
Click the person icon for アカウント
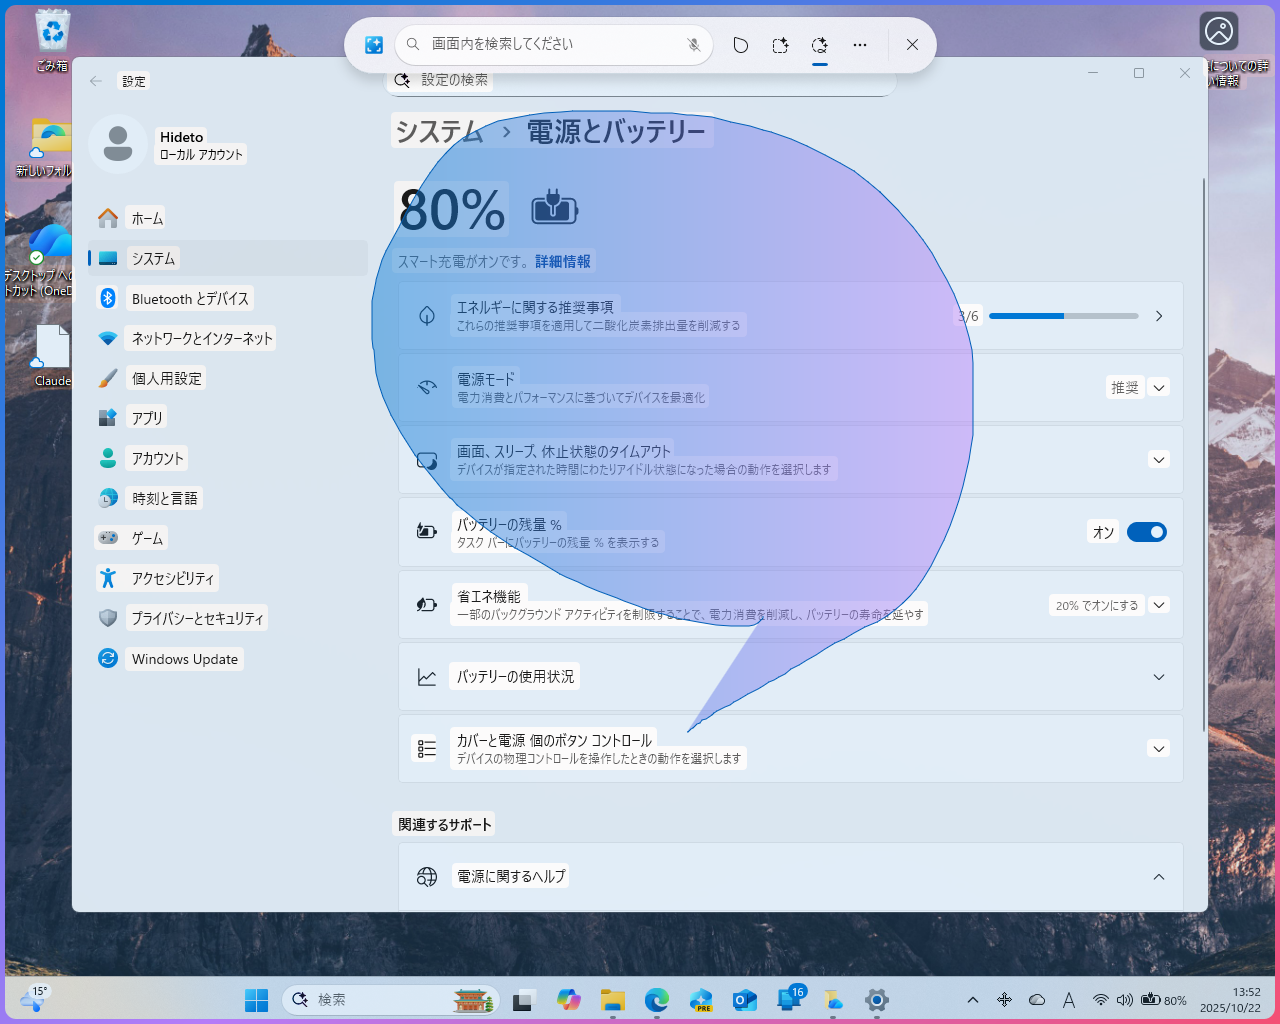coord(108,458)
